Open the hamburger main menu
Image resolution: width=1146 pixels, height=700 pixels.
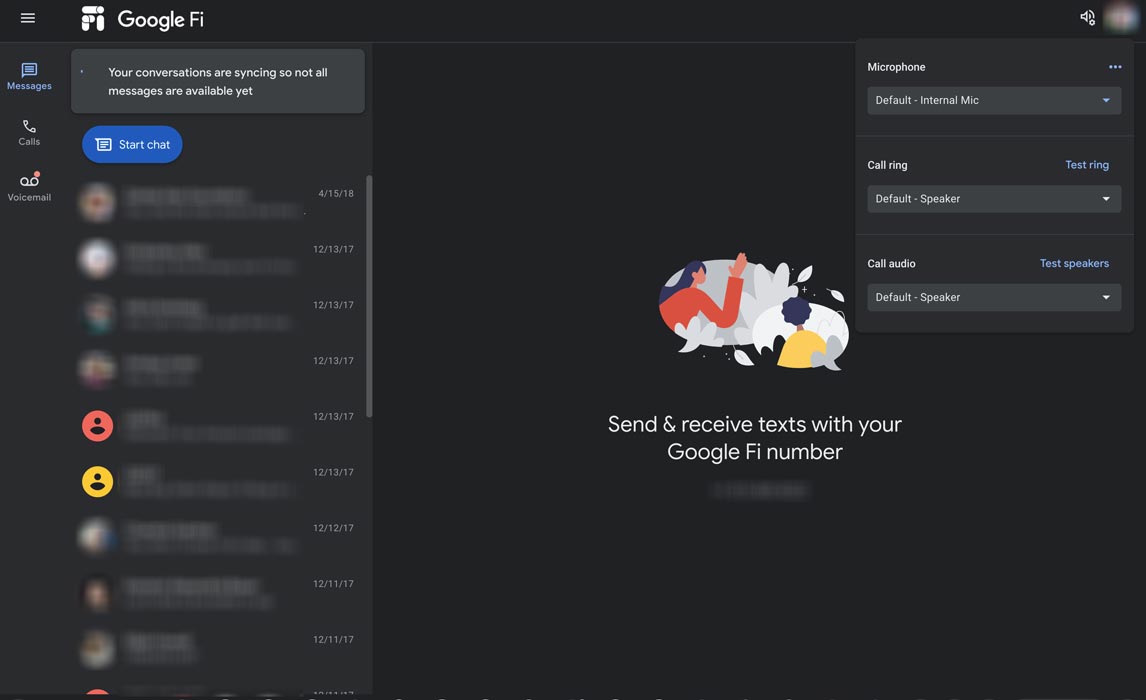[28, 18]
